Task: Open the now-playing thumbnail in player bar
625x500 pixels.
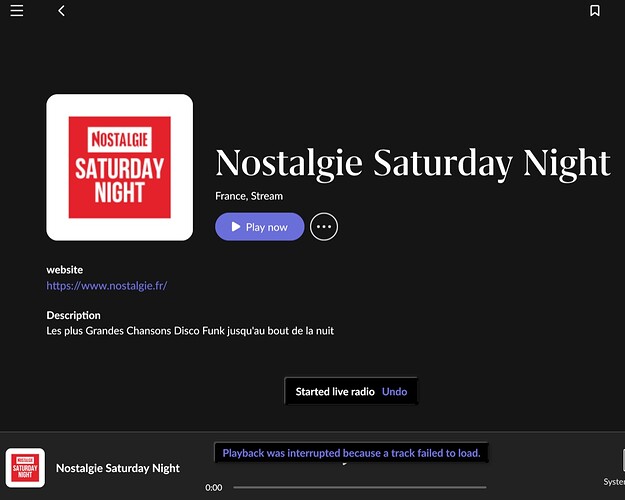Action: pyautogui.click(x=25, y=468)
